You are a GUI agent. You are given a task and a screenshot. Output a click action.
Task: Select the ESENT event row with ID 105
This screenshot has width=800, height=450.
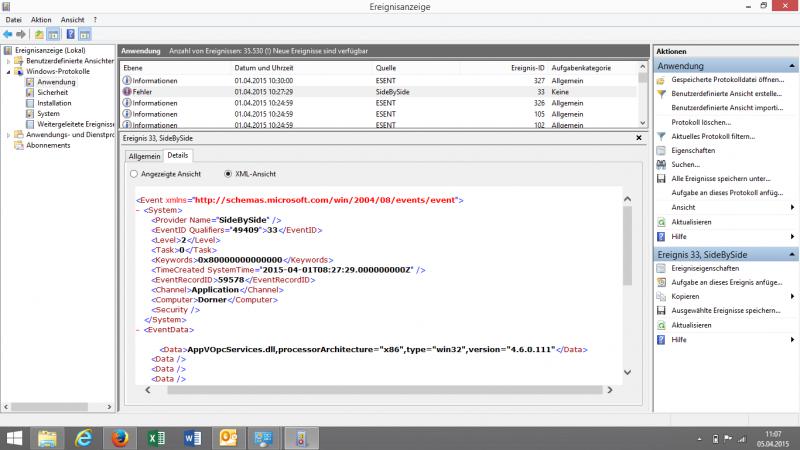[379, 114]
